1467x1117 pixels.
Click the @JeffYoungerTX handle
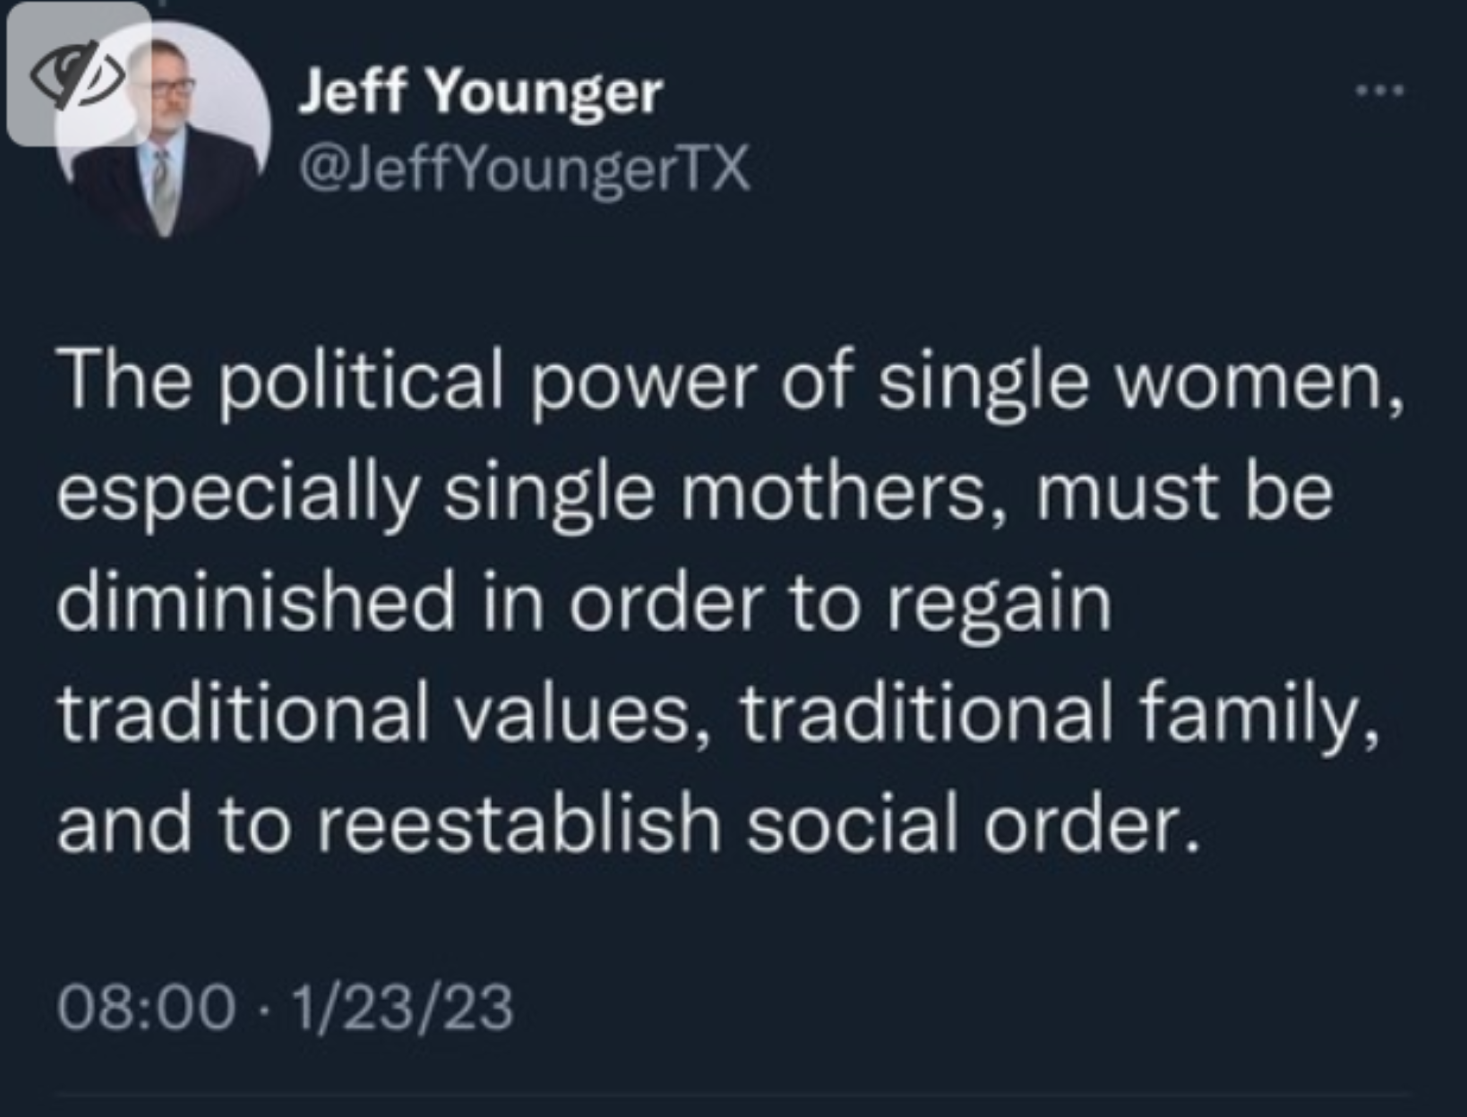click(524, 168)
